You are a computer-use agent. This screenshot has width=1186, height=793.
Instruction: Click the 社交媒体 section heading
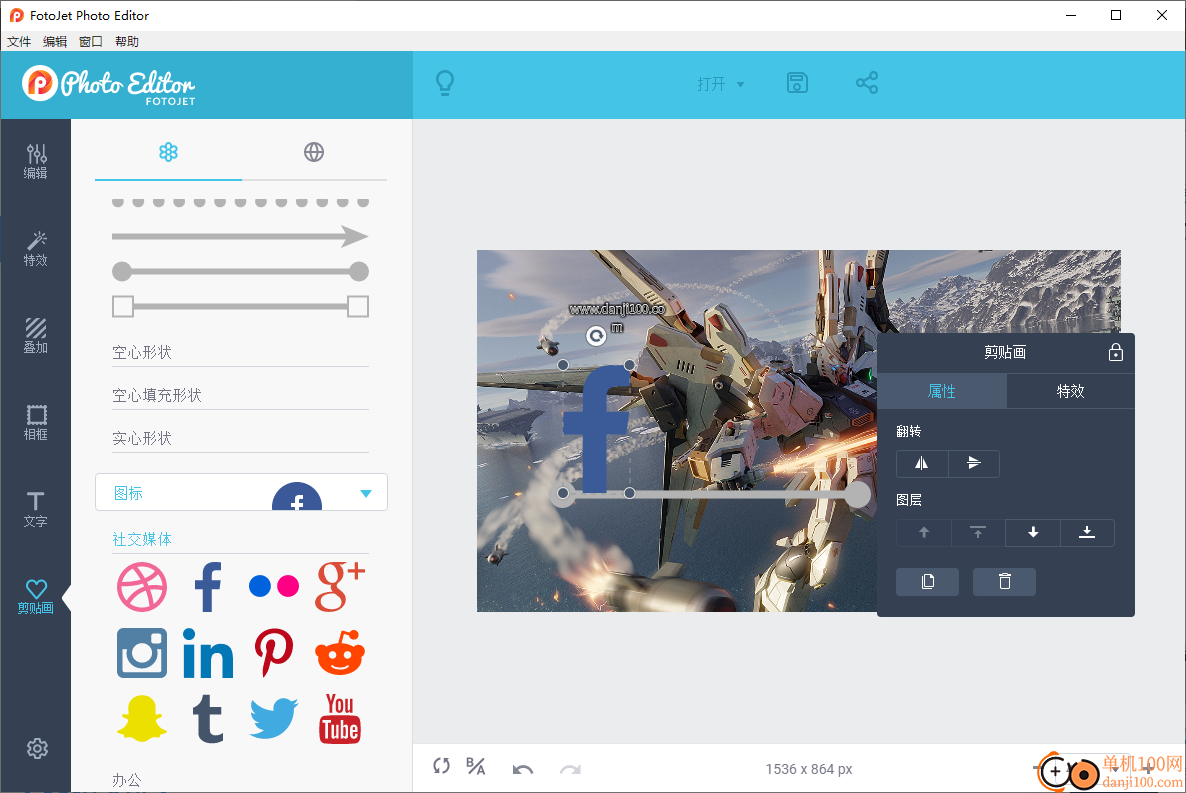(x=142, y=540)
